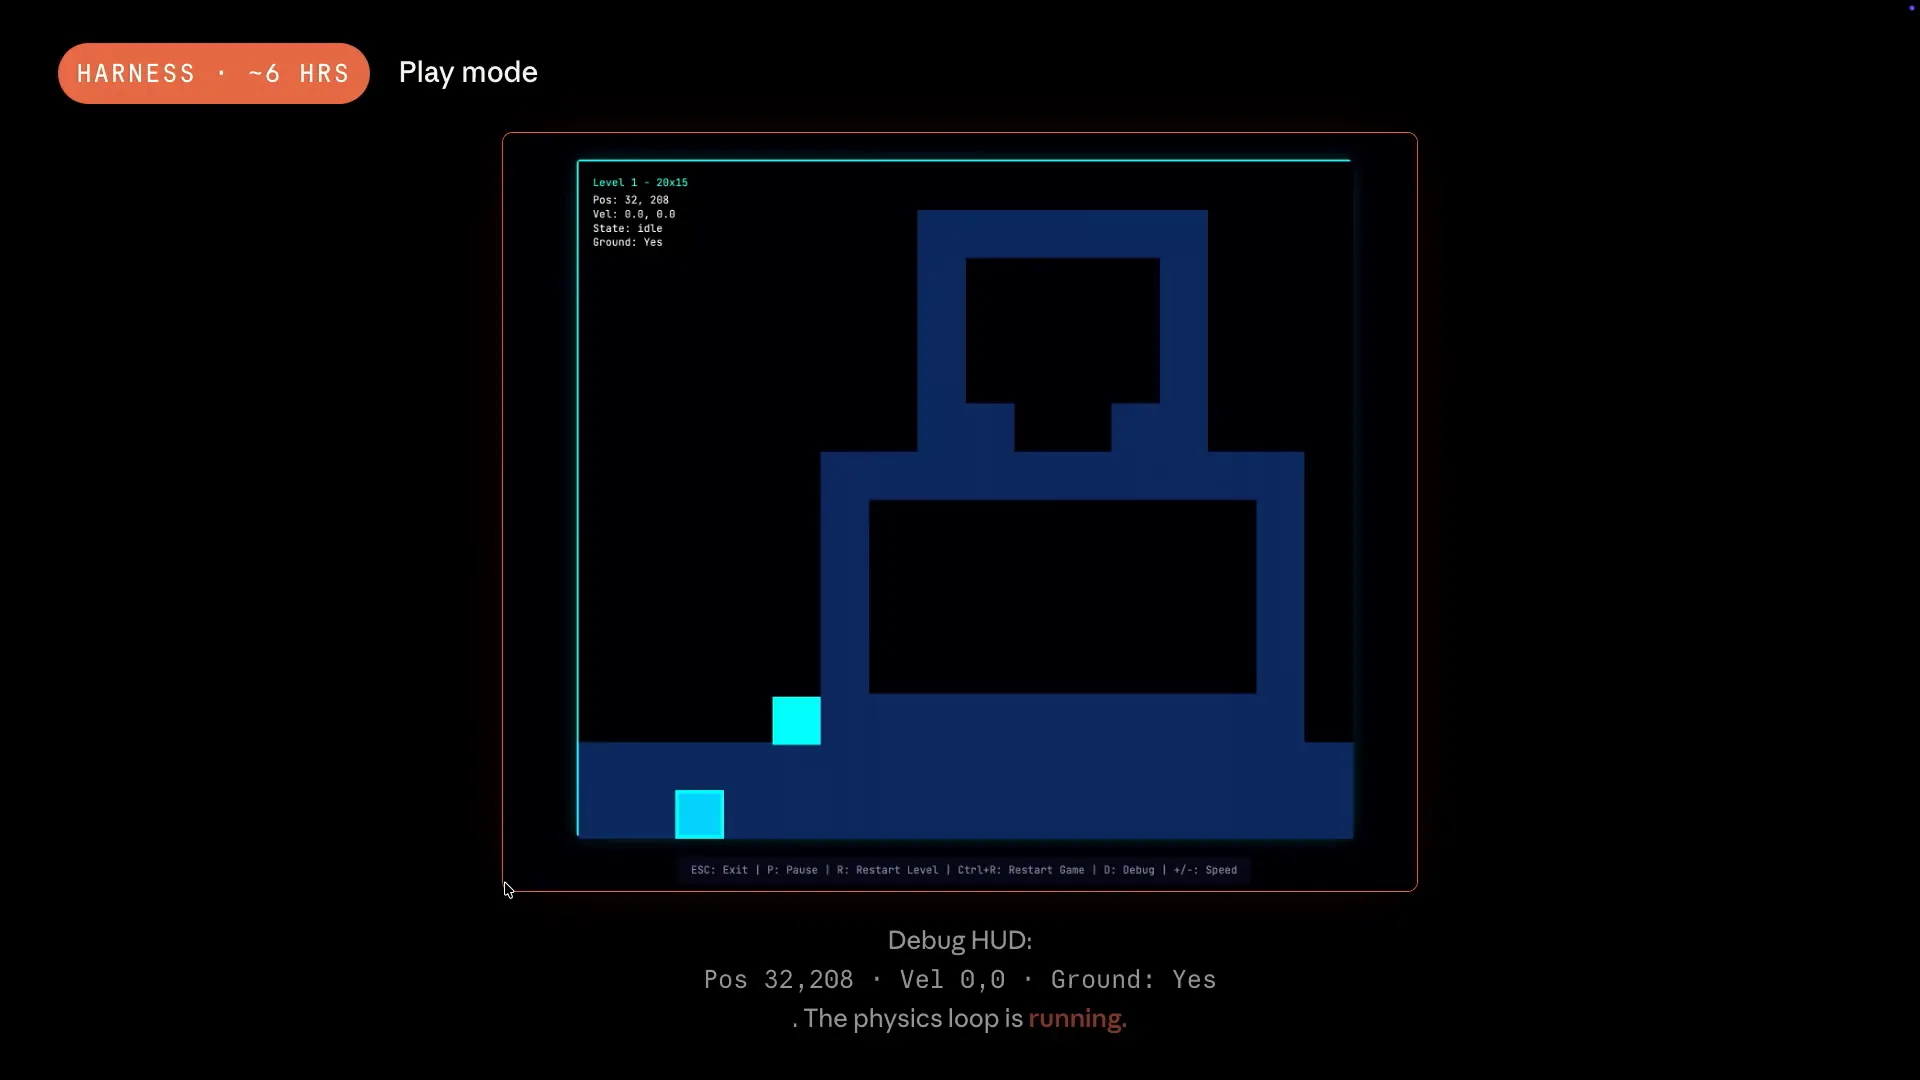This screenshot has height=1080, width=1920.
Task: Click the 'Vel 0,0' caption text
Action: click(x=952, y=980)
